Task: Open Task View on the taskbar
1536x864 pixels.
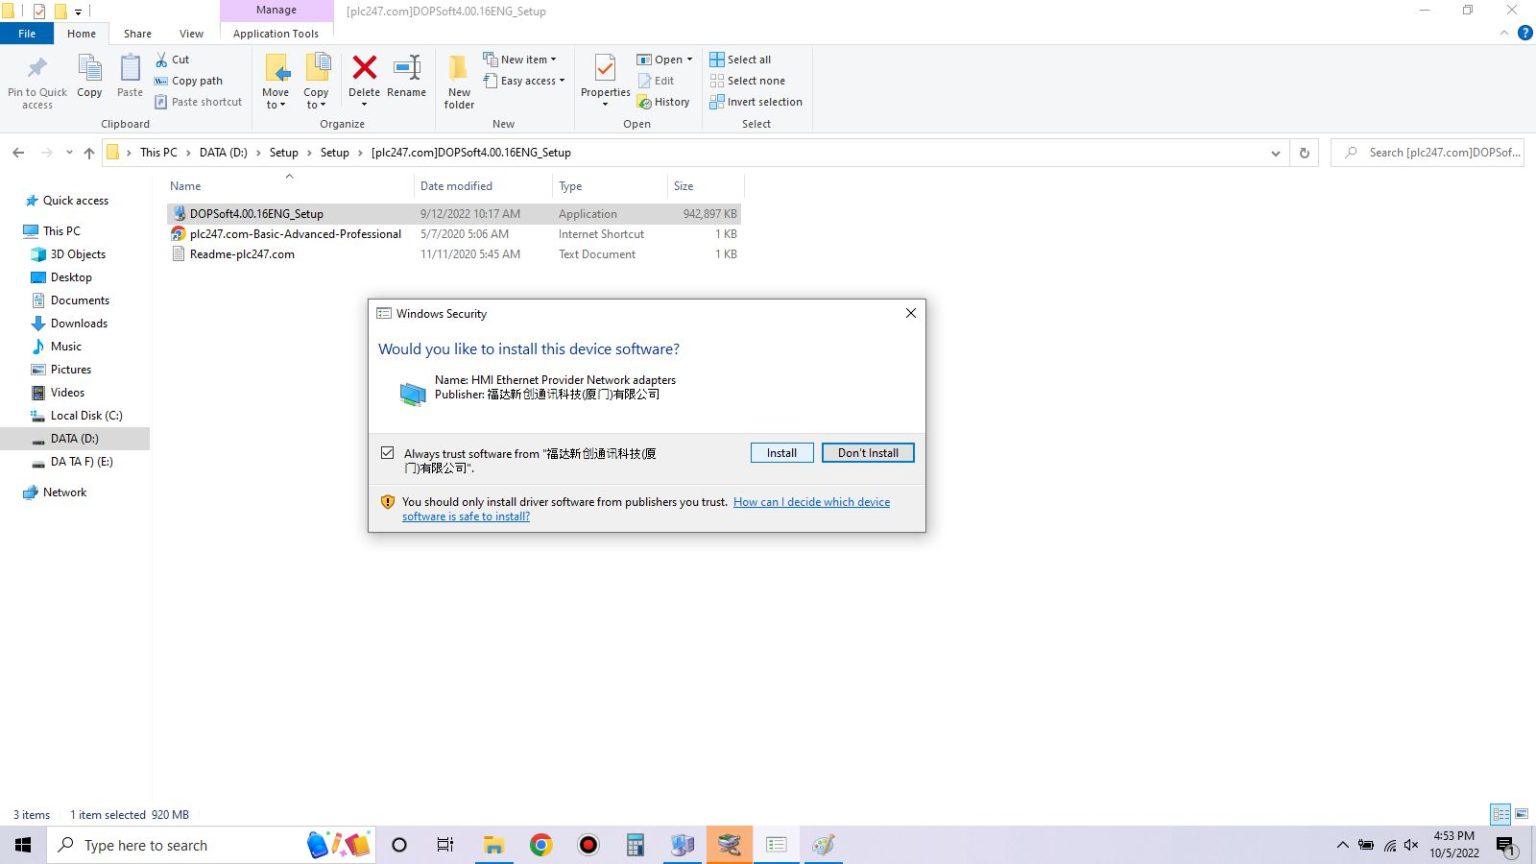Action: coord(445,845)
